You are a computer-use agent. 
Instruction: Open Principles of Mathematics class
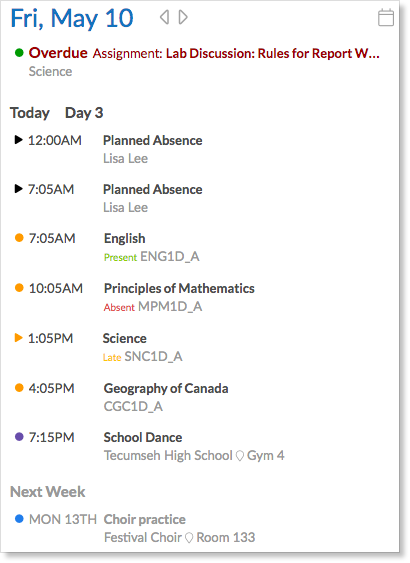(179, 288)
